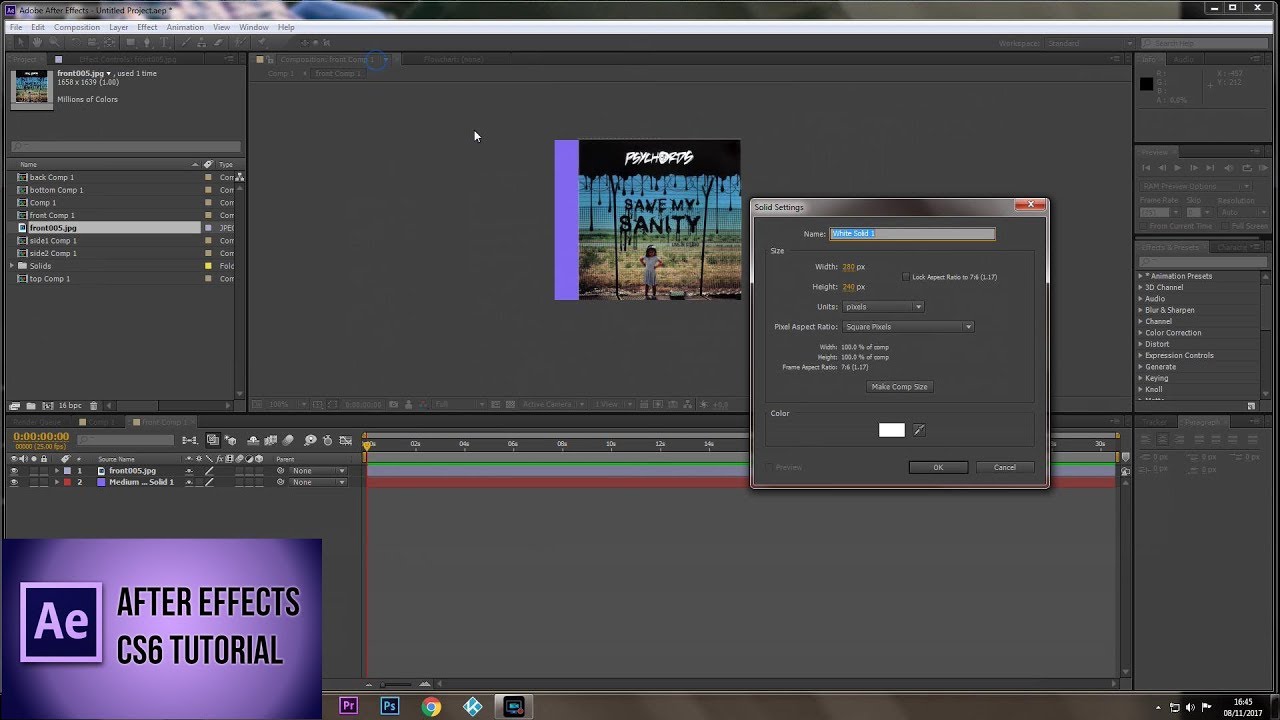Expand the Solids folder in Project panel
The height and width of the screenshot is (720, 1280).
[12, 266]
